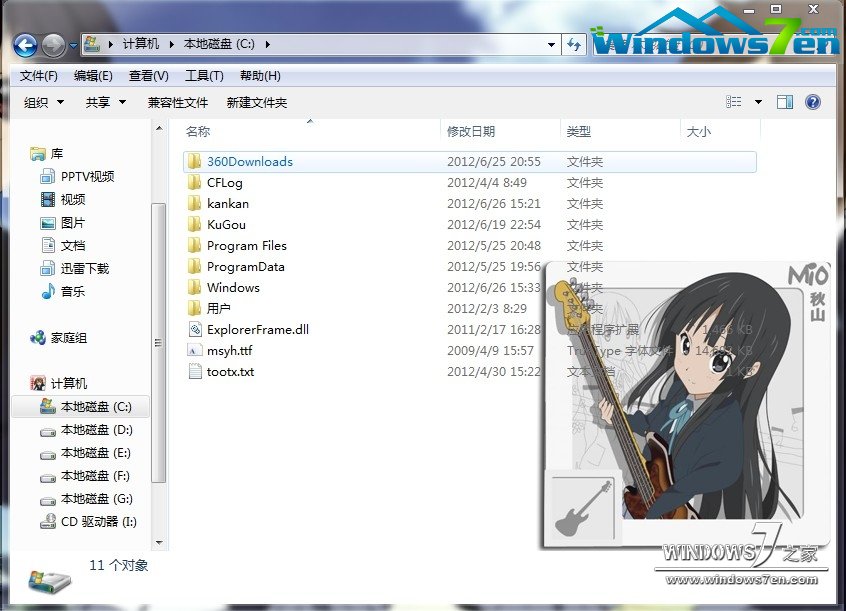Click 本地磁盘 (C:) breadcrumb segment
The height and width of the screenshot is (611, 846).
(219, 44)
